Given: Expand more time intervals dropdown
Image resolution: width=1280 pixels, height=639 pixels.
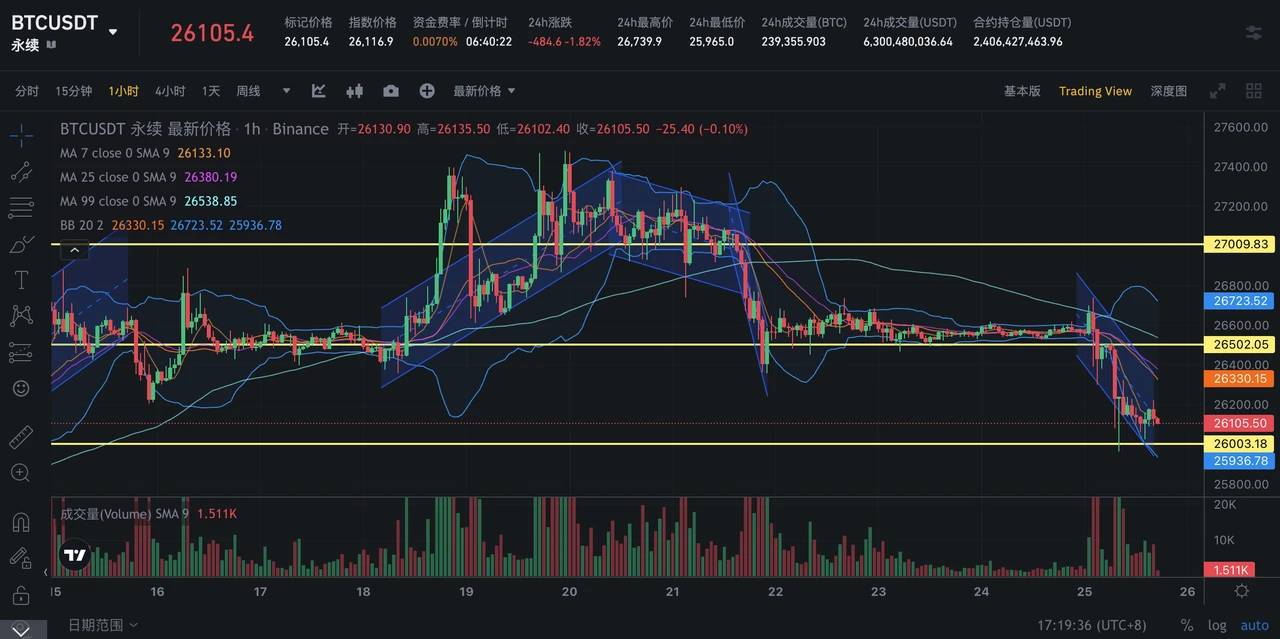Looking at the screenshot, I should [x=287, y=91].
